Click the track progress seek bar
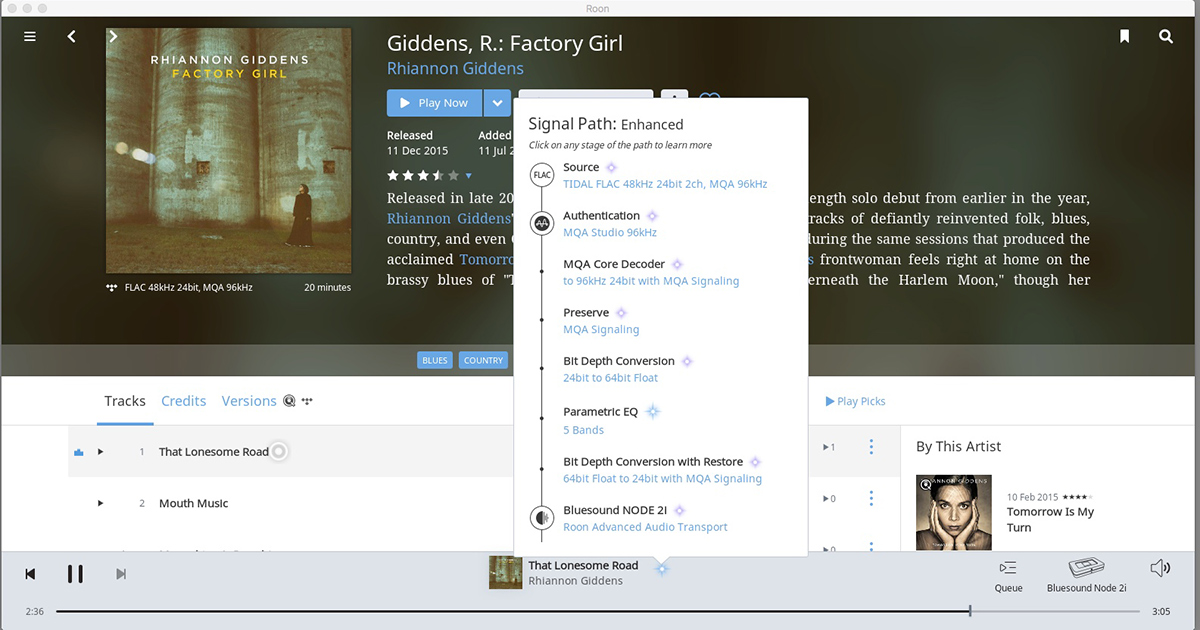Image resolution: width=1200 pixels, height=630 pixels. (598, 611)
